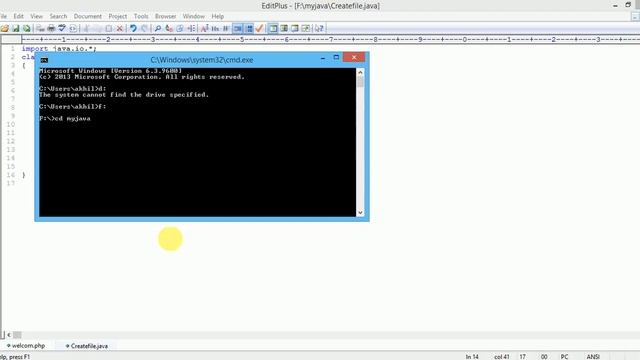The height and width of the screenshot is (360, 640).
Task: Maximize the cmd.exe window
Action: click(336, 58)
